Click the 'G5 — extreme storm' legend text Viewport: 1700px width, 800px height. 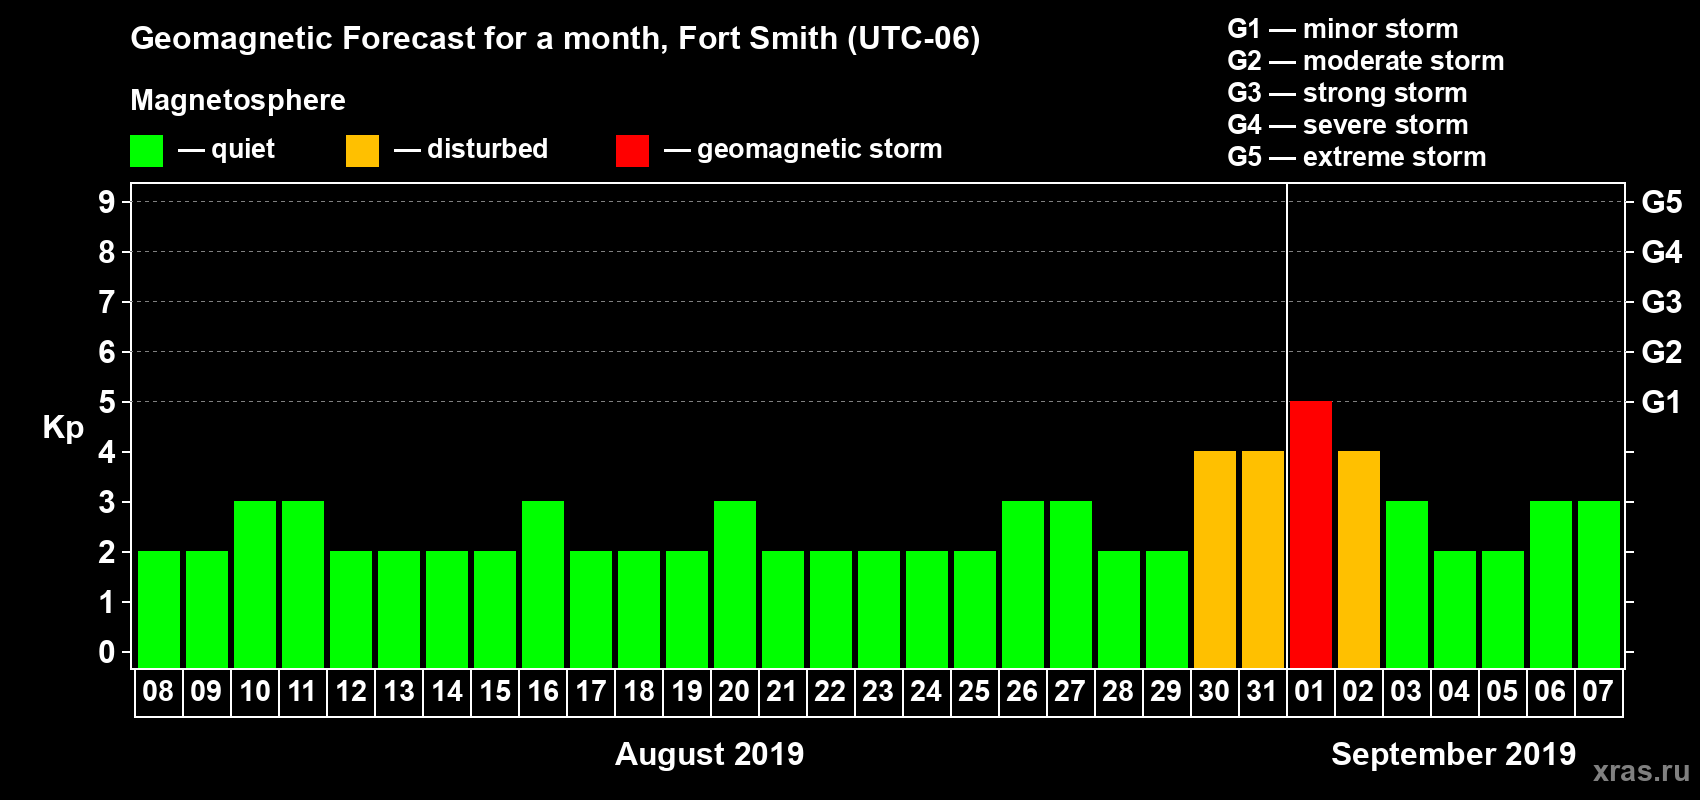click(x=1357, y=157)
